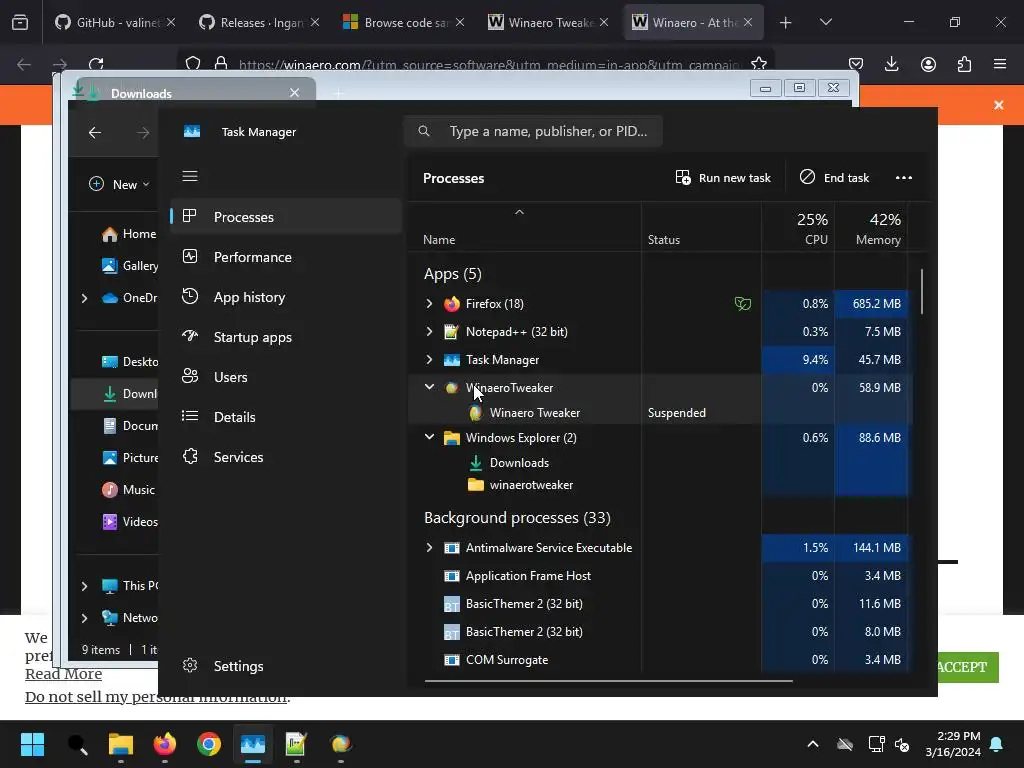This screenshot has height=768, width=1024.
Task: Click the process list vertical scrollbar
Action: pyautogui.click(x=922, y=291)
